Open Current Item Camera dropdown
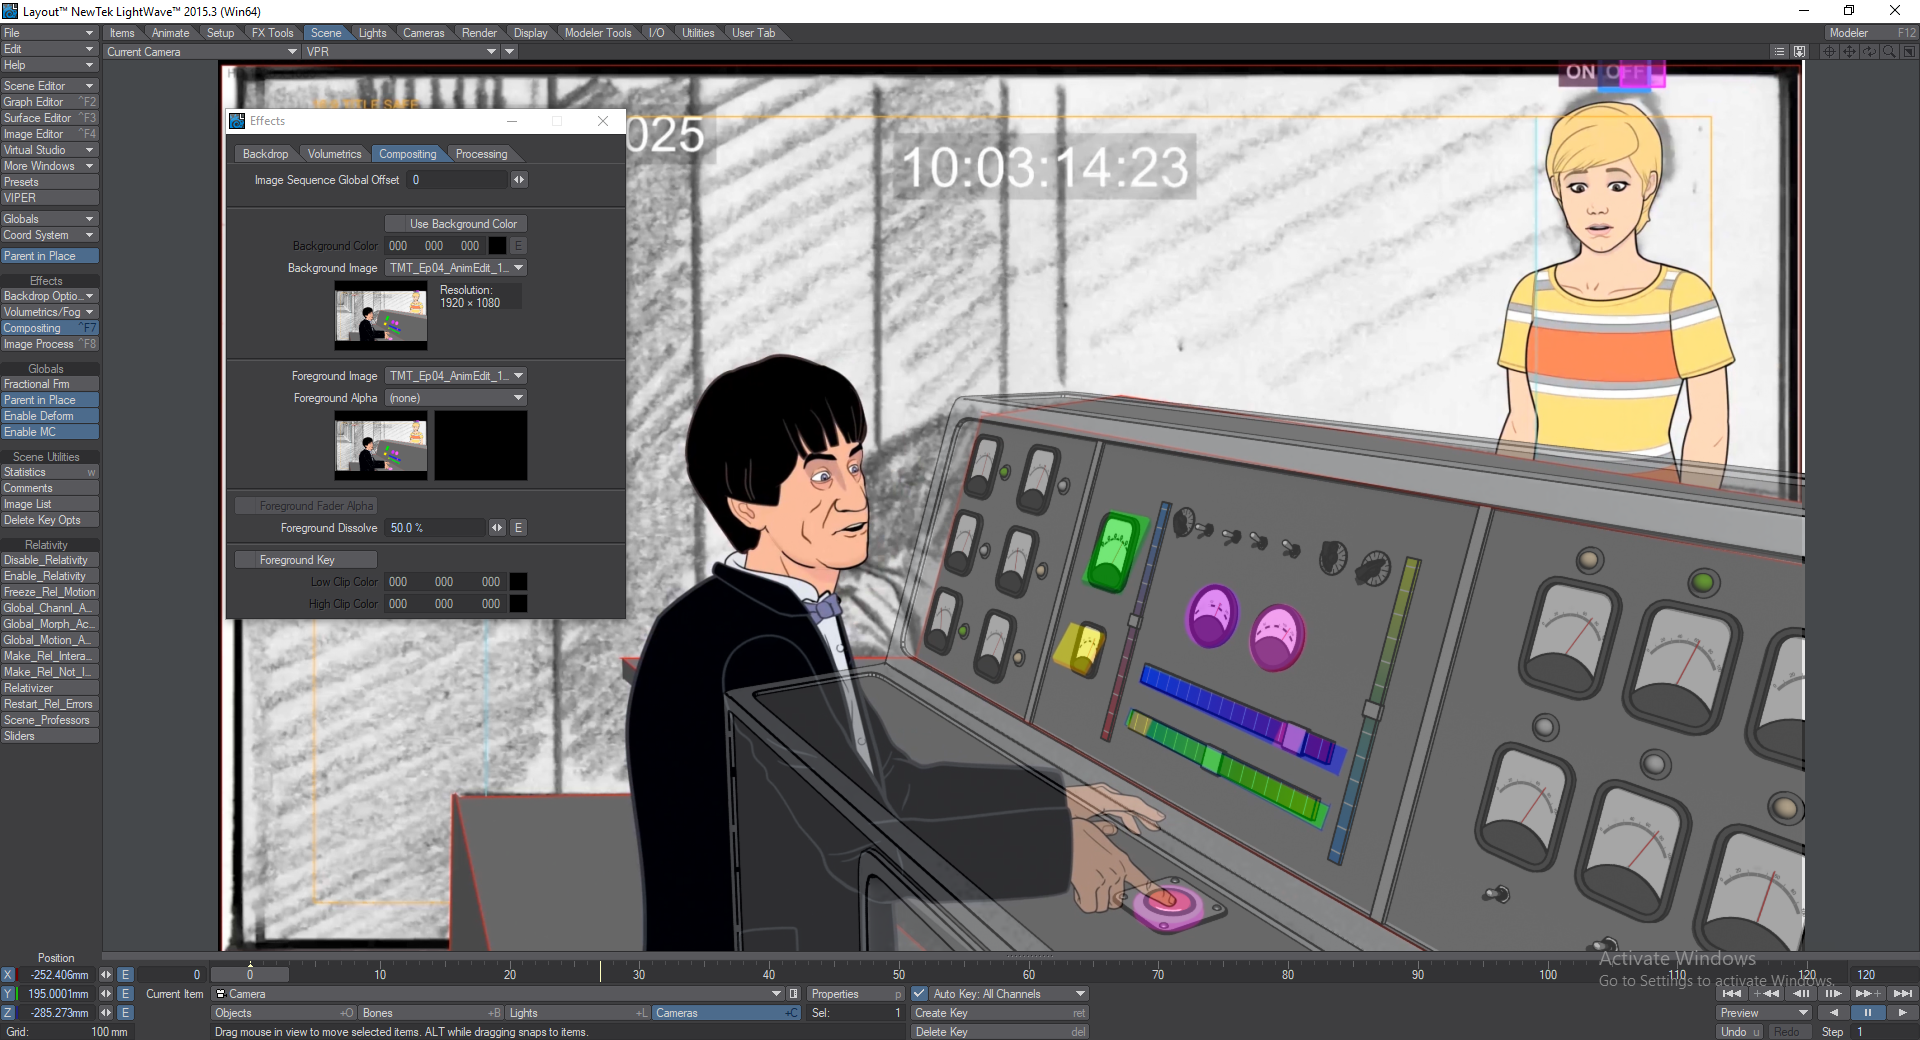1920x1040 pixels. point(498,994)
